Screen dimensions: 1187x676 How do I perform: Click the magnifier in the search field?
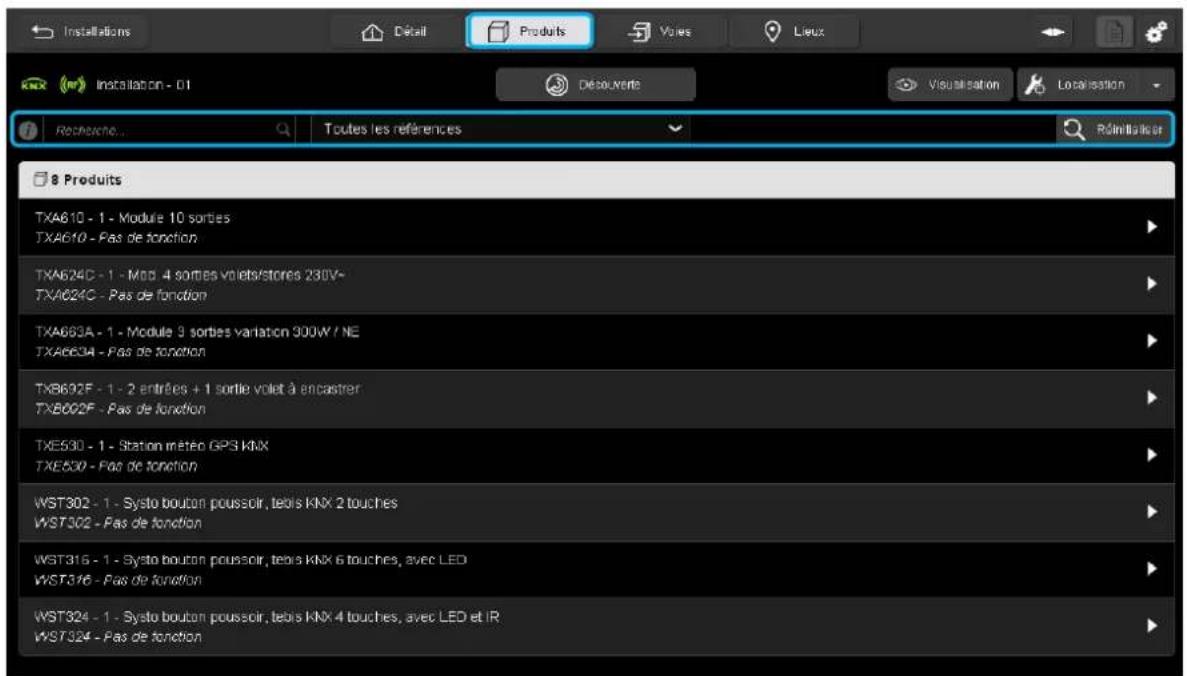coord(283,130)
